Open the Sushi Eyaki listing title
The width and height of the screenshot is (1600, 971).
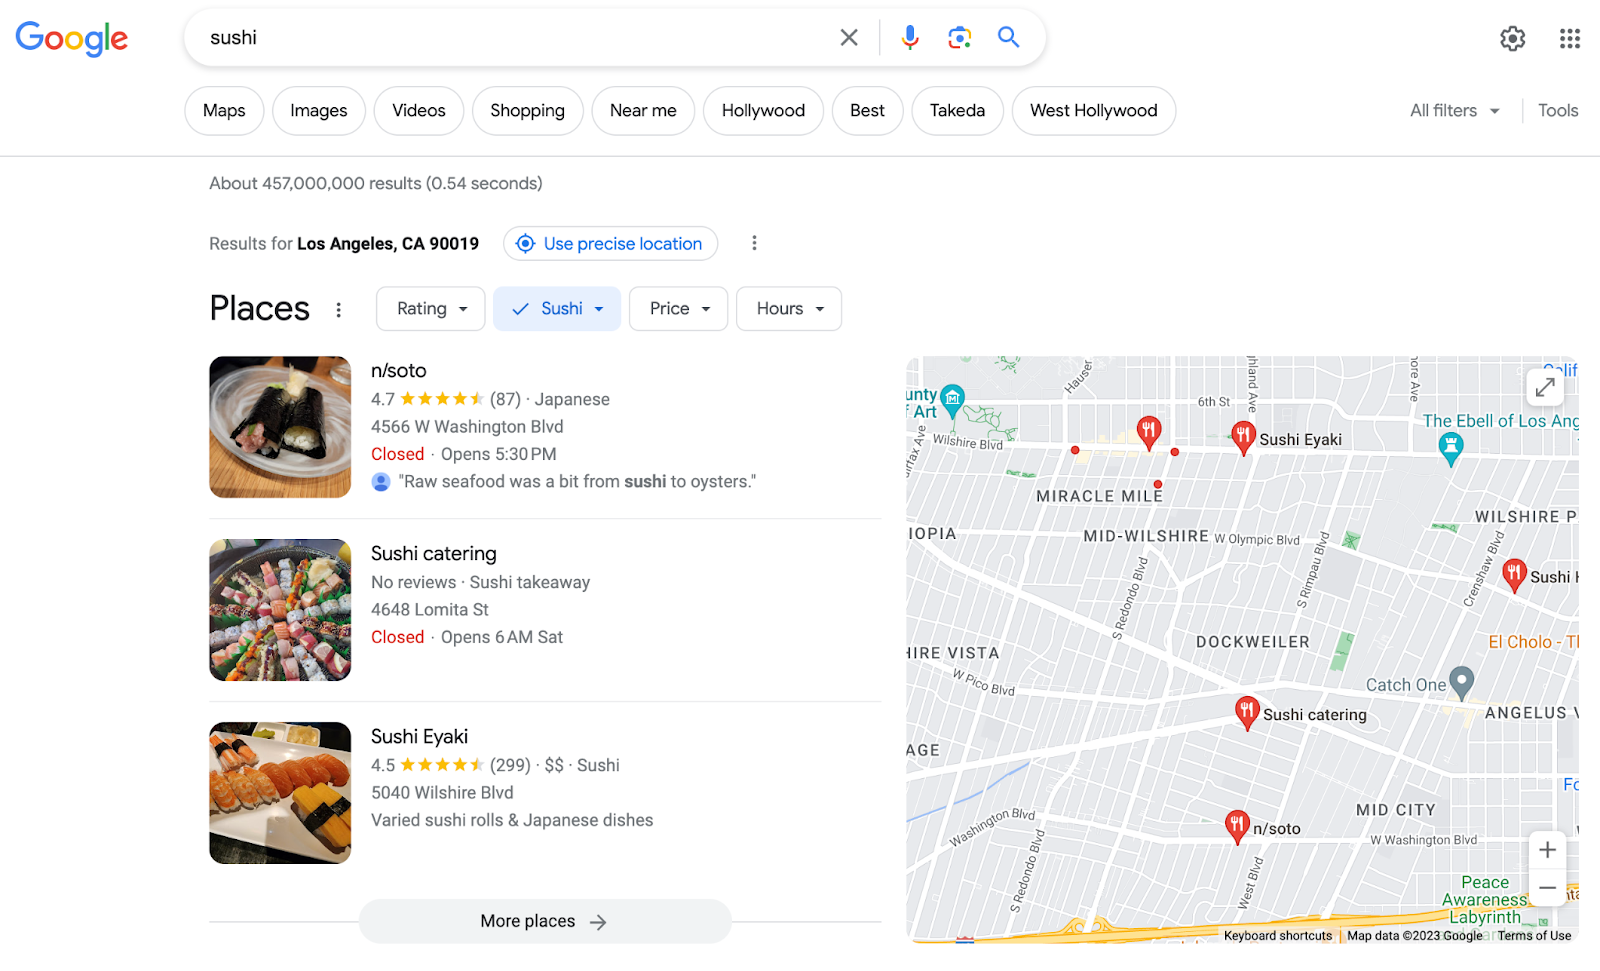pos(420,737)
